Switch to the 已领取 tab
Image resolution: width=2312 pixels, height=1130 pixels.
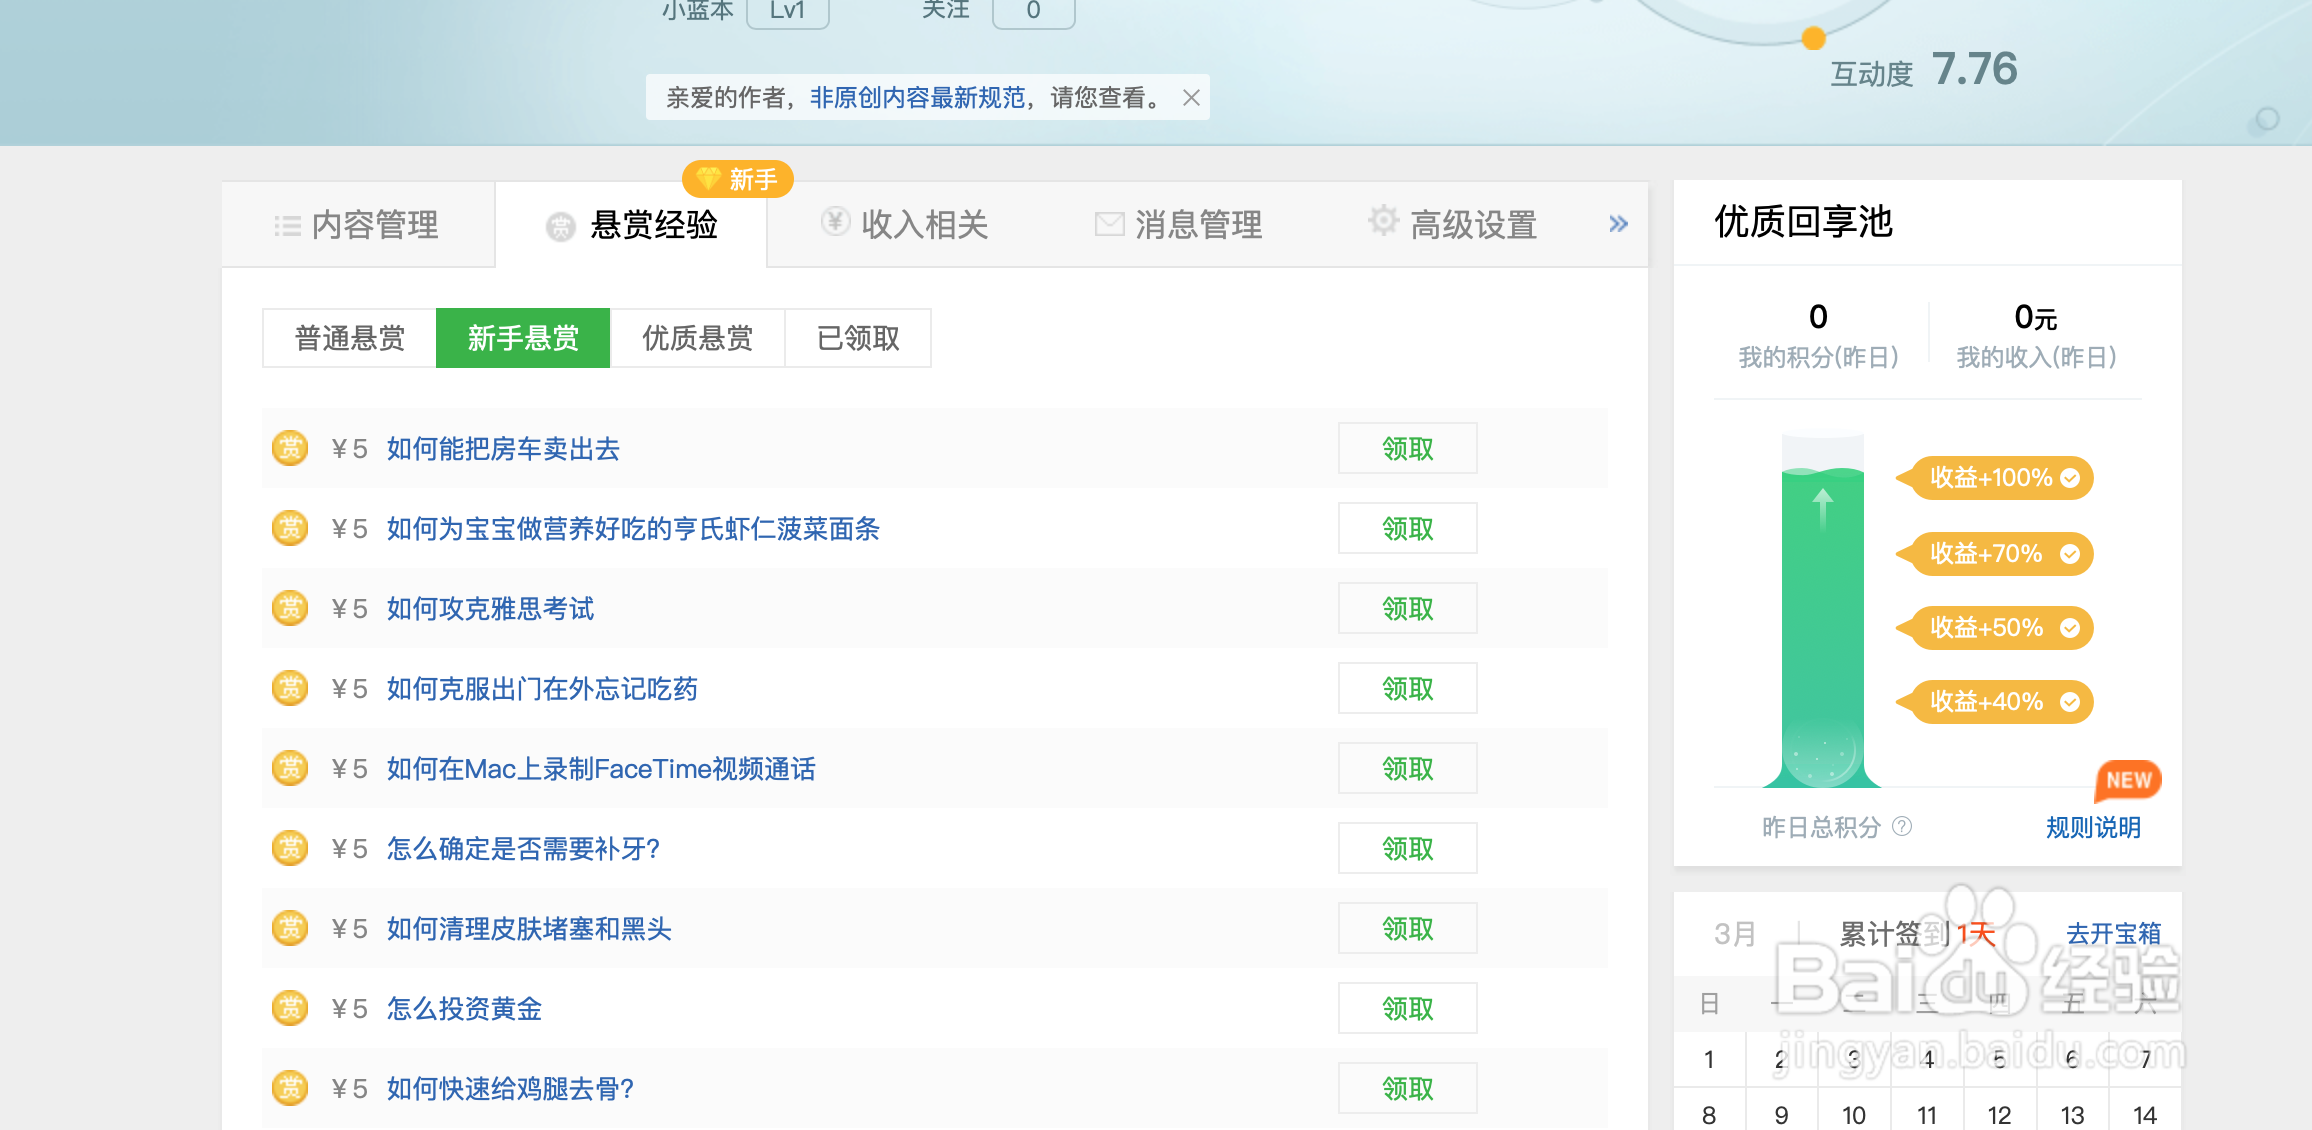(858, 338)
